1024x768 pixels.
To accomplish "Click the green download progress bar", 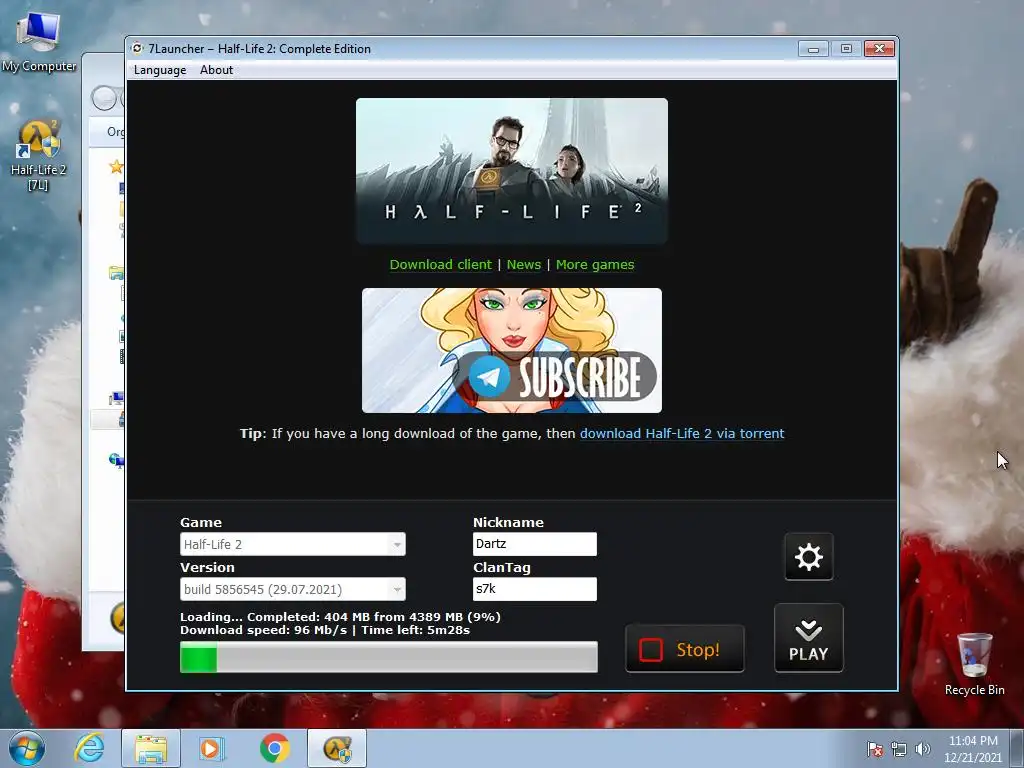I will pyautogui.click(x=389, y=657).
